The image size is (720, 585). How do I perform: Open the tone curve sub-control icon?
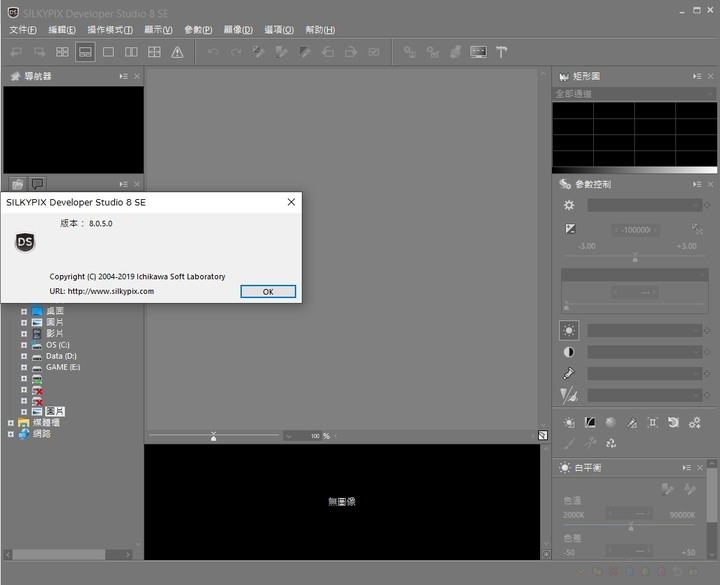tap(590, 422)
